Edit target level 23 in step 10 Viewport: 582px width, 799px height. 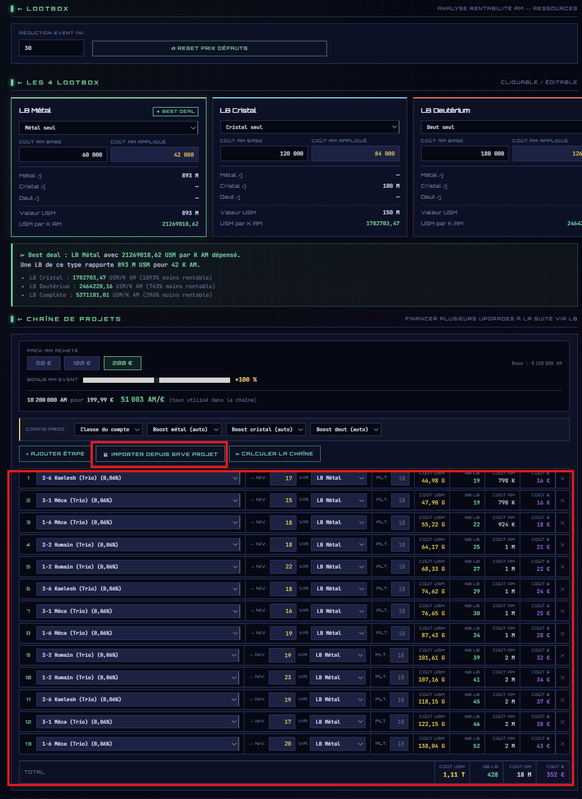coord(282,677)
